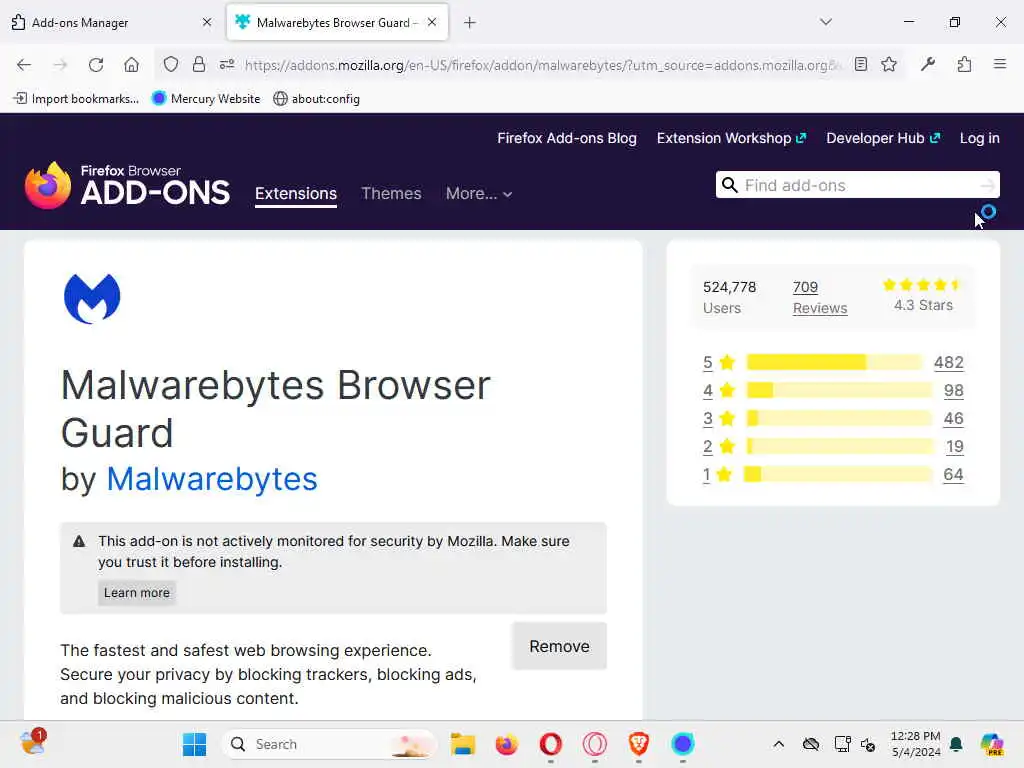1024x768 pixels.
Task: Click the Malwarebytes add-on logo
Action: 92,298
